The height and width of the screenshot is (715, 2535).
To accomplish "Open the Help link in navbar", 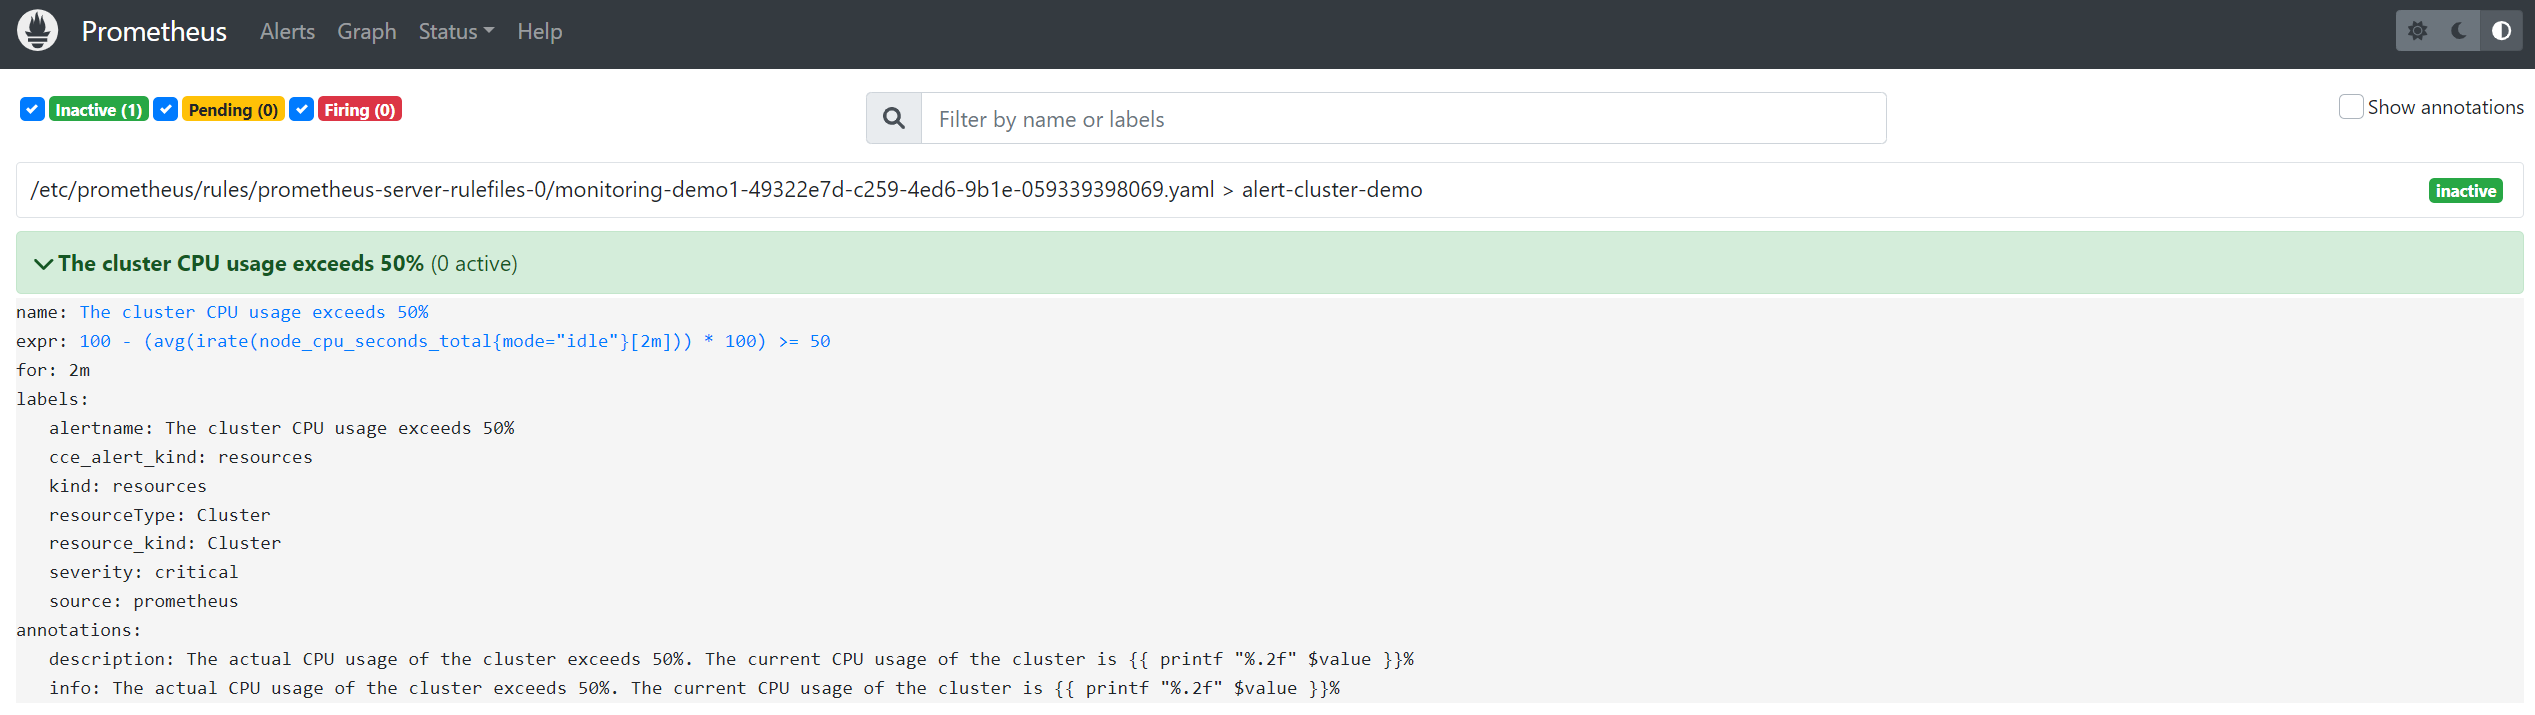I will click(x=539, y=32).
